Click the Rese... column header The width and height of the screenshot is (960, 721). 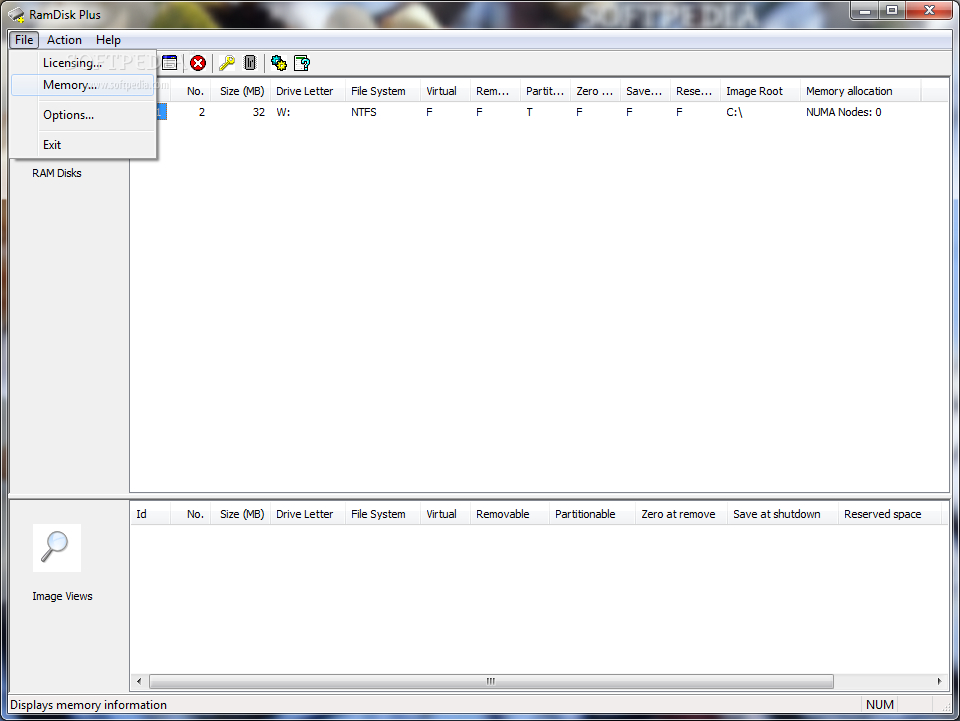[696, 91]
